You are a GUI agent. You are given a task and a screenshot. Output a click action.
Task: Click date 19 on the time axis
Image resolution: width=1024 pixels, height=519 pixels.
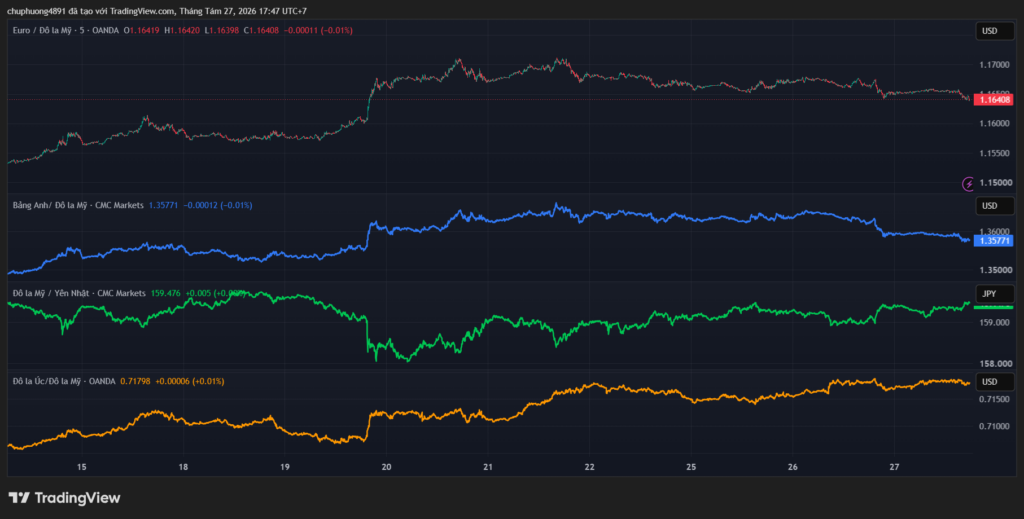(285, 467)
